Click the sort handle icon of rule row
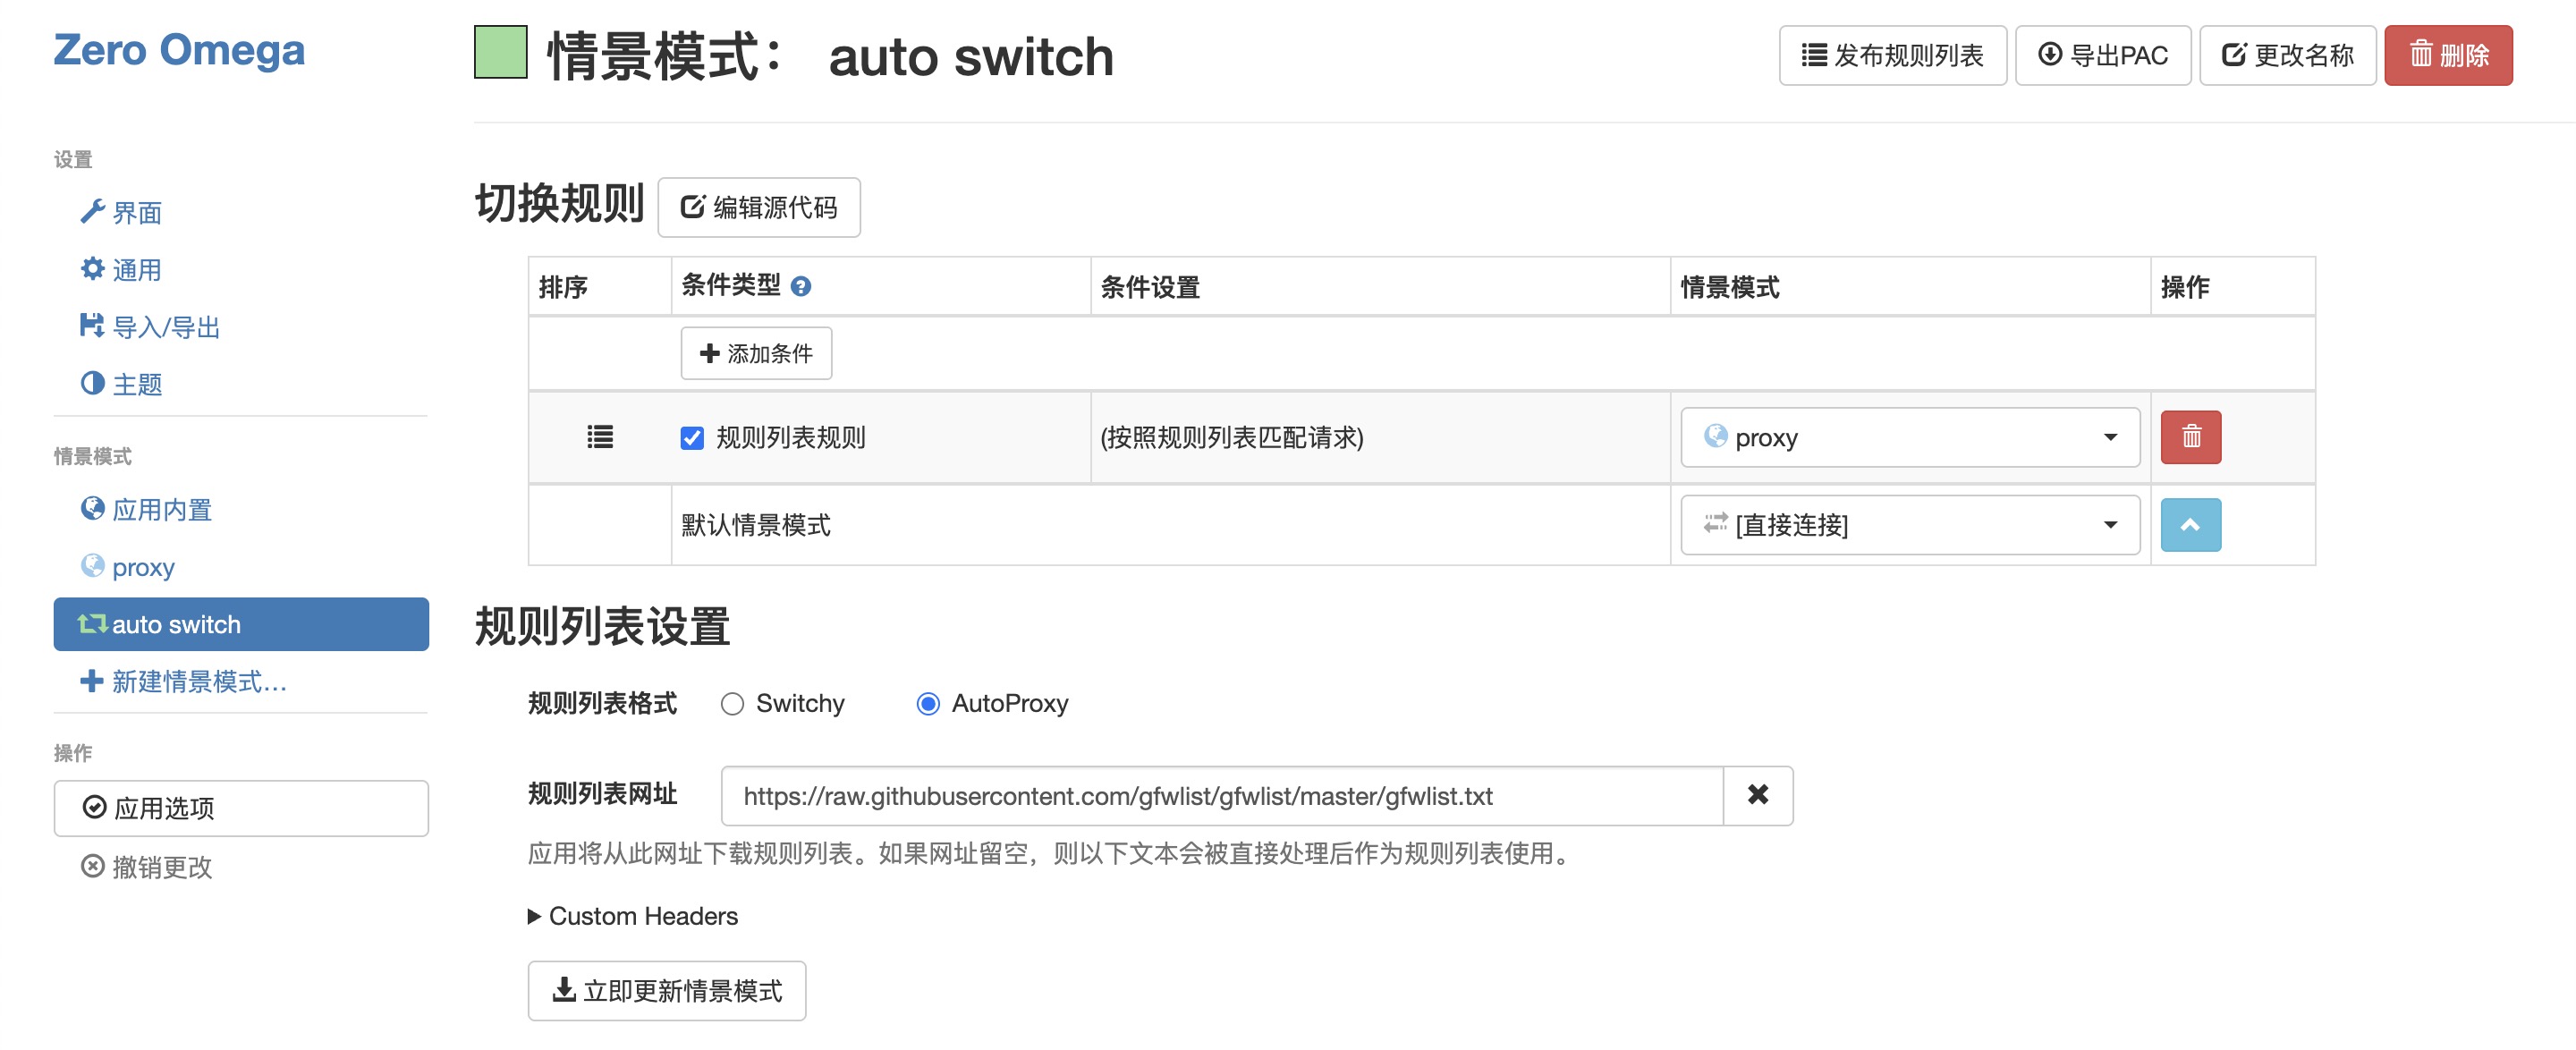 click(x=600, y=437)
